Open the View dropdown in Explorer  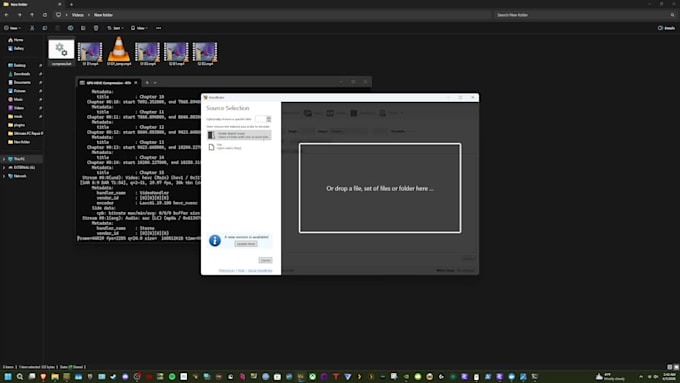[x=139, y=28]
